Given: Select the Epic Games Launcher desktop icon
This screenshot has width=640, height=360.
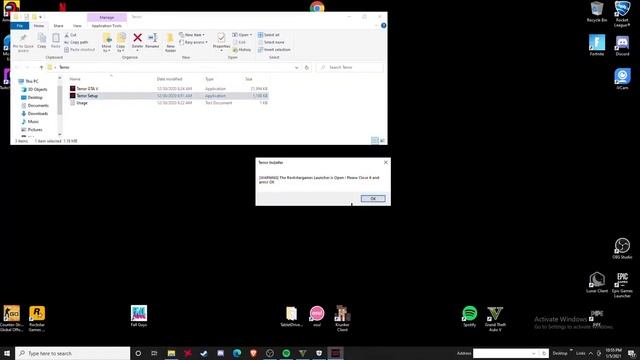Looking at the screenshot, I should point(622,284).
